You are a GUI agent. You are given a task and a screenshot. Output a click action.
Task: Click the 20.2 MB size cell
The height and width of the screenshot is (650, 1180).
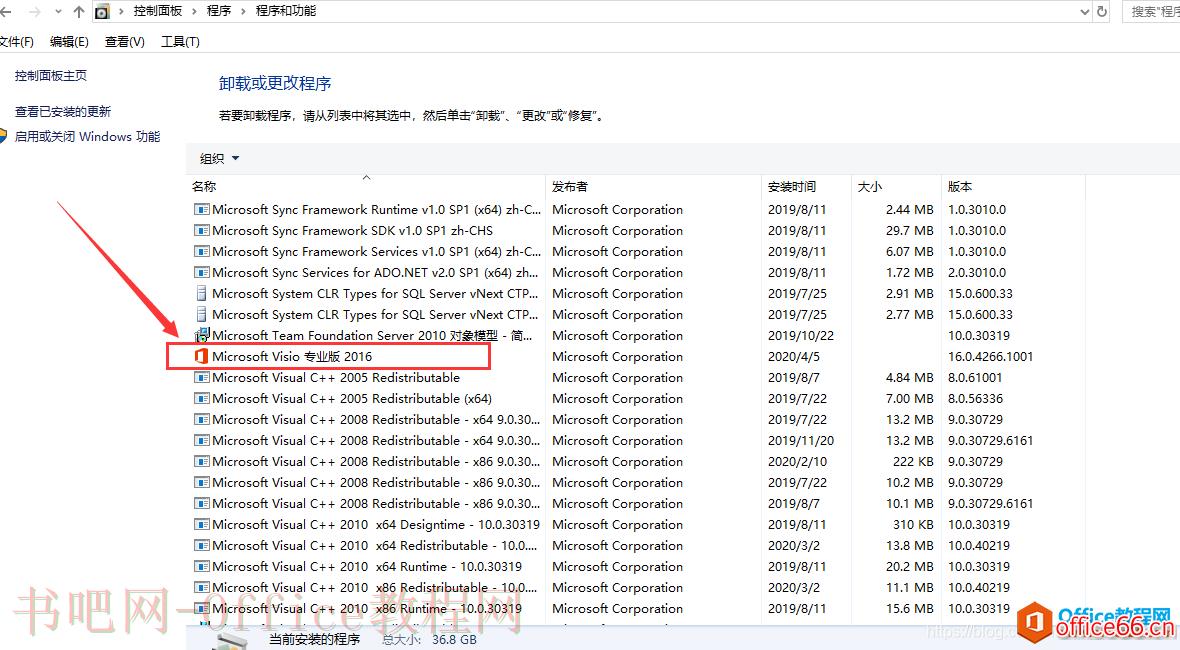(x=909, y=566)
